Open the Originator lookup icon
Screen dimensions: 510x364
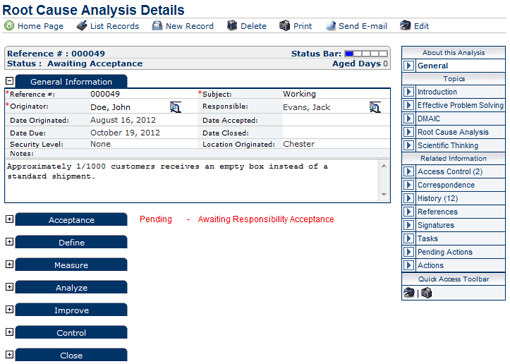pyautogui.click(x=175, y=107)
